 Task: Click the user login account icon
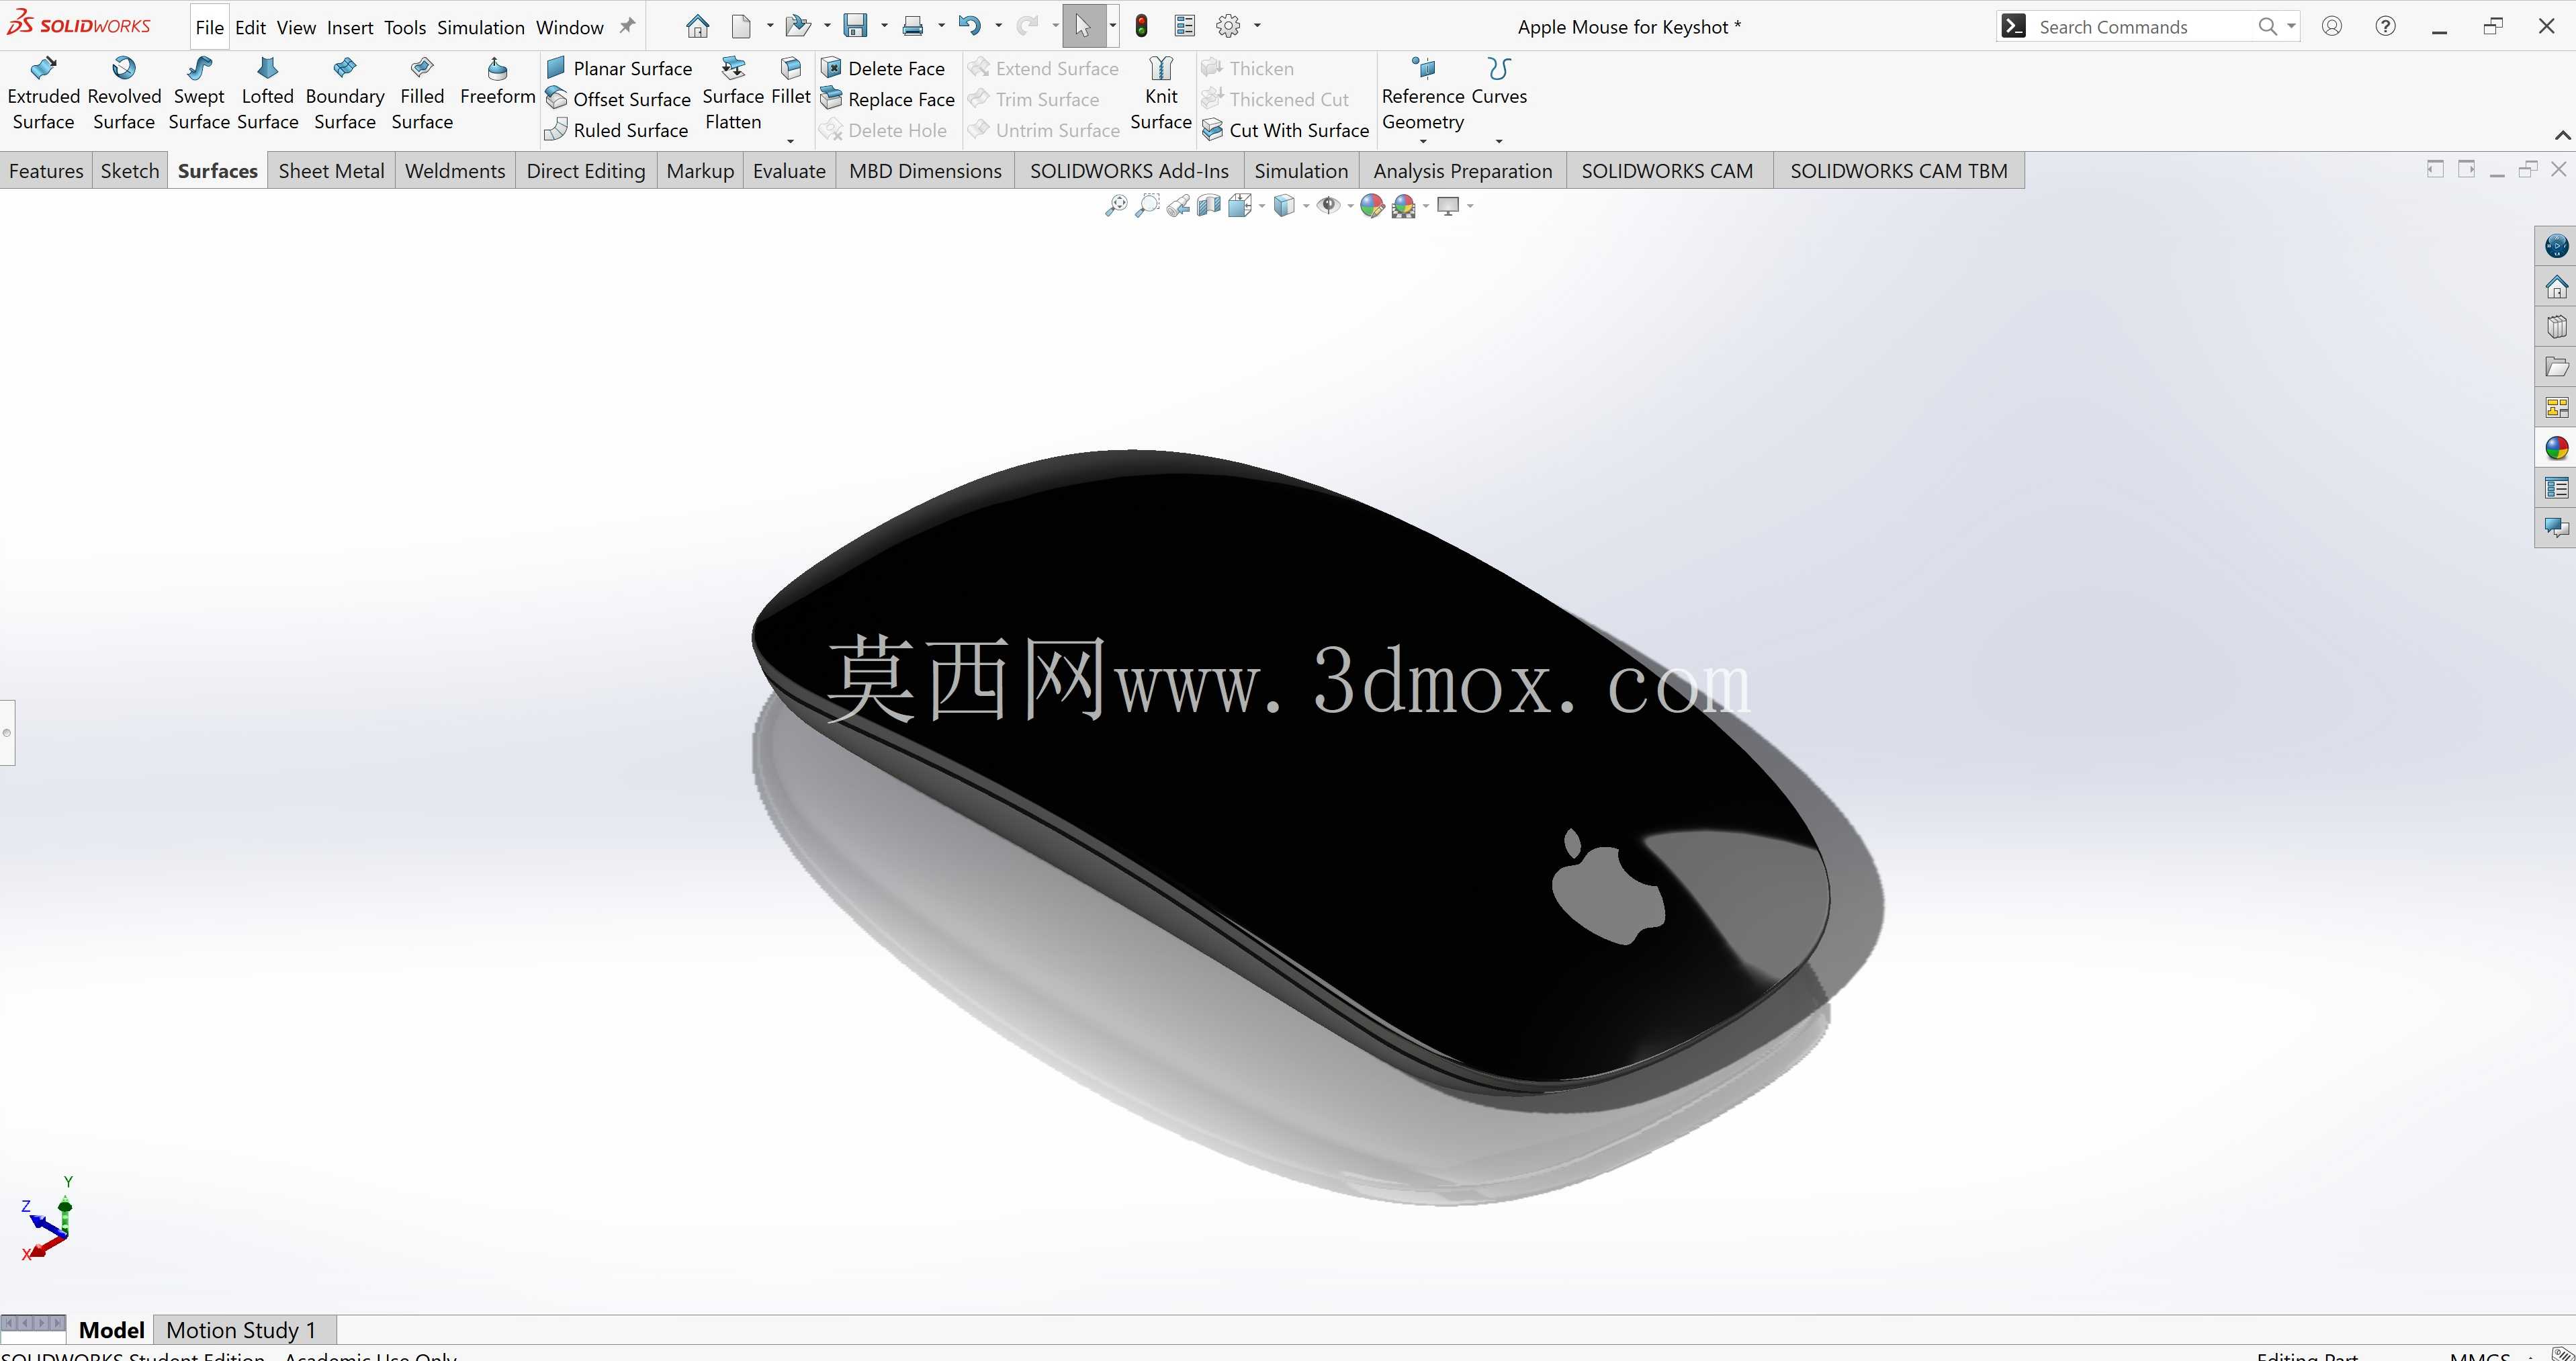[x=2332, y=26]
